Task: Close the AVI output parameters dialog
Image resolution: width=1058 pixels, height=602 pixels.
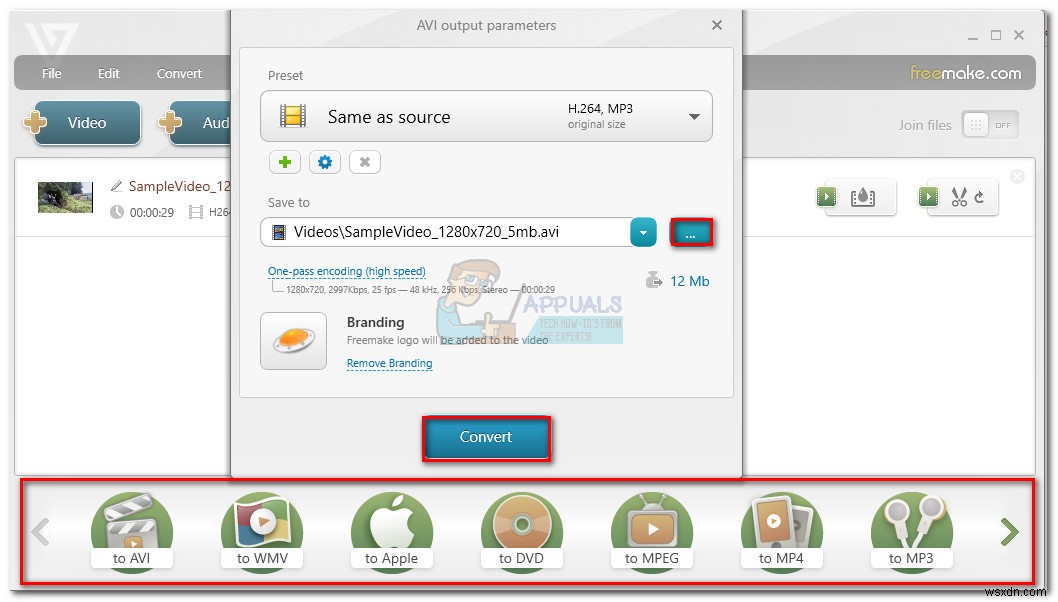Action: coord(717,25)
